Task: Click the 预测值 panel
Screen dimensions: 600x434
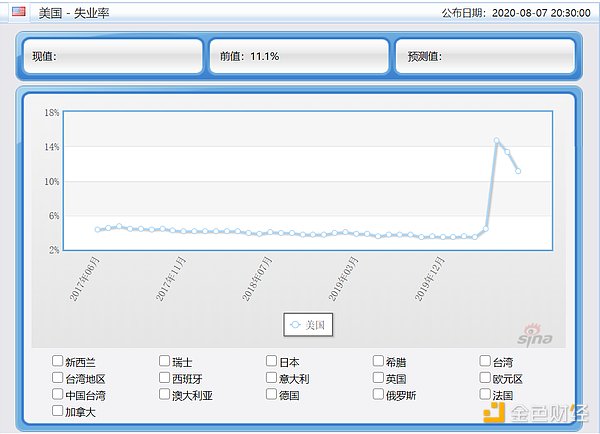Action: (x=484, y=56)
